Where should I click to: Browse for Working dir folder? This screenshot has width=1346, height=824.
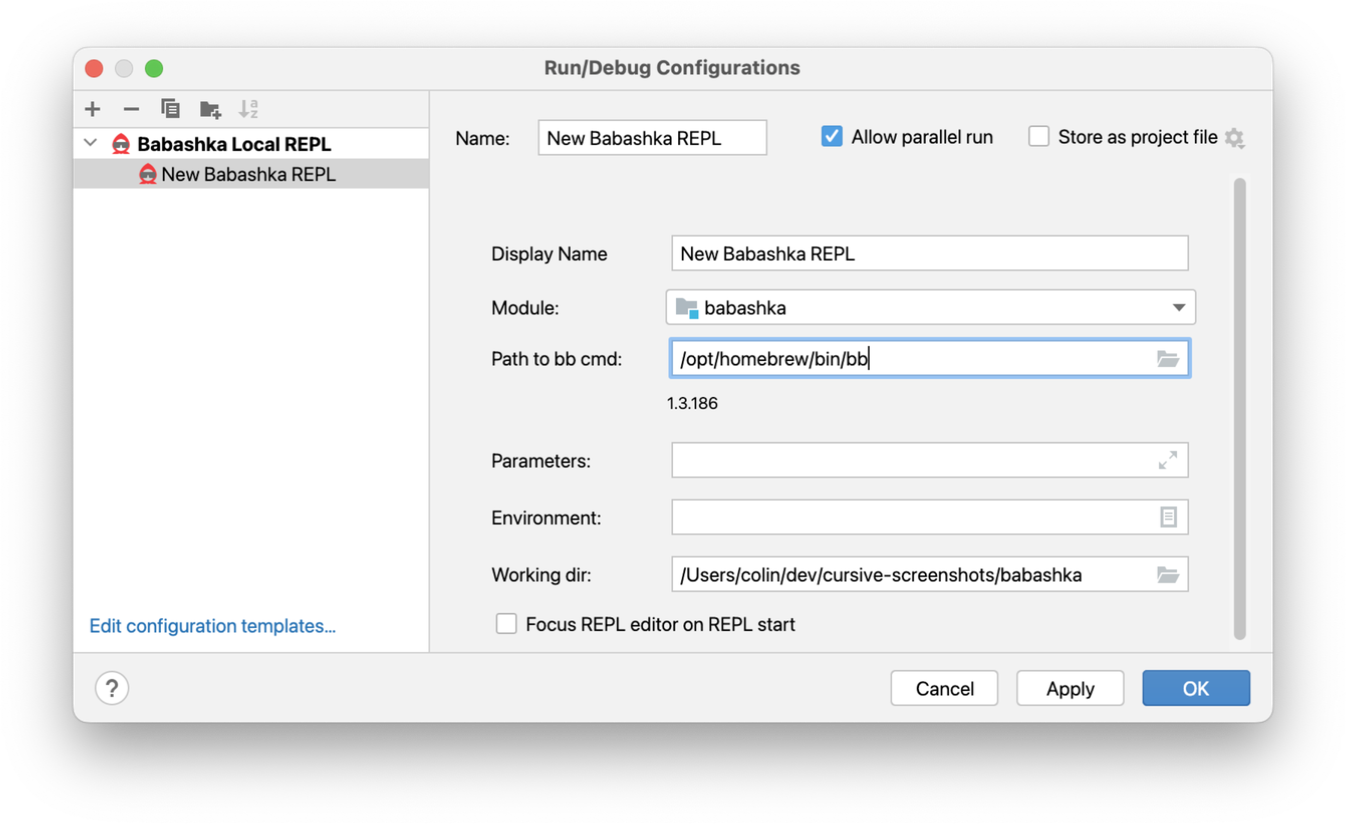(1168, 575)
